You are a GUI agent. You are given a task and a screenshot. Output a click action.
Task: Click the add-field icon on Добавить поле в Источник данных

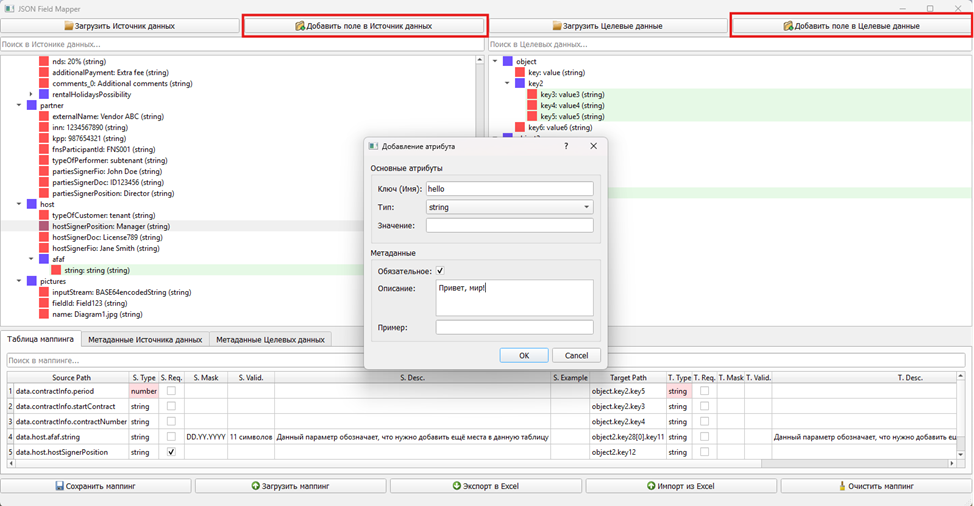(300, 26)
